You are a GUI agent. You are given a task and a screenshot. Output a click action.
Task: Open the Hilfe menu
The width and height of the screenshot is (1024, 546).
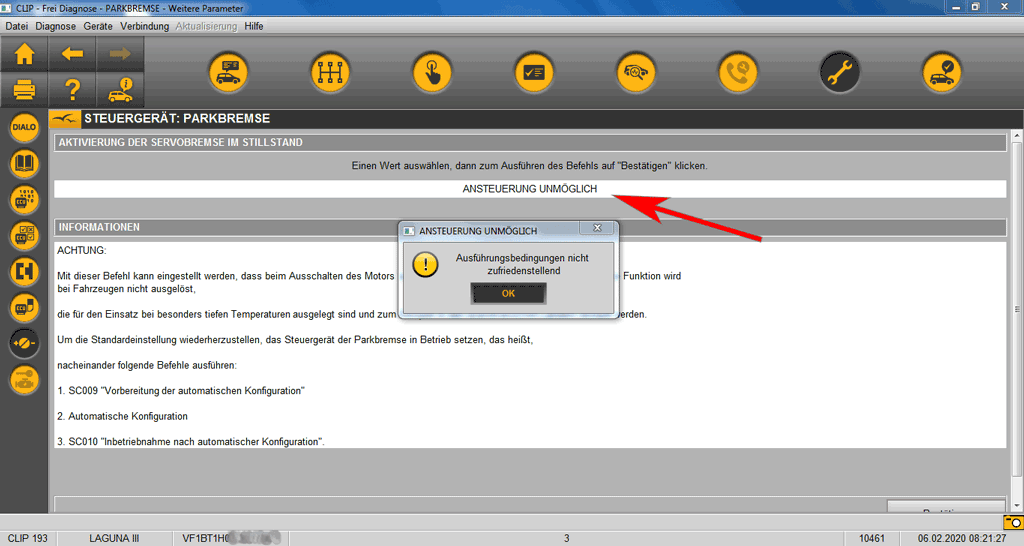point(254,26)
